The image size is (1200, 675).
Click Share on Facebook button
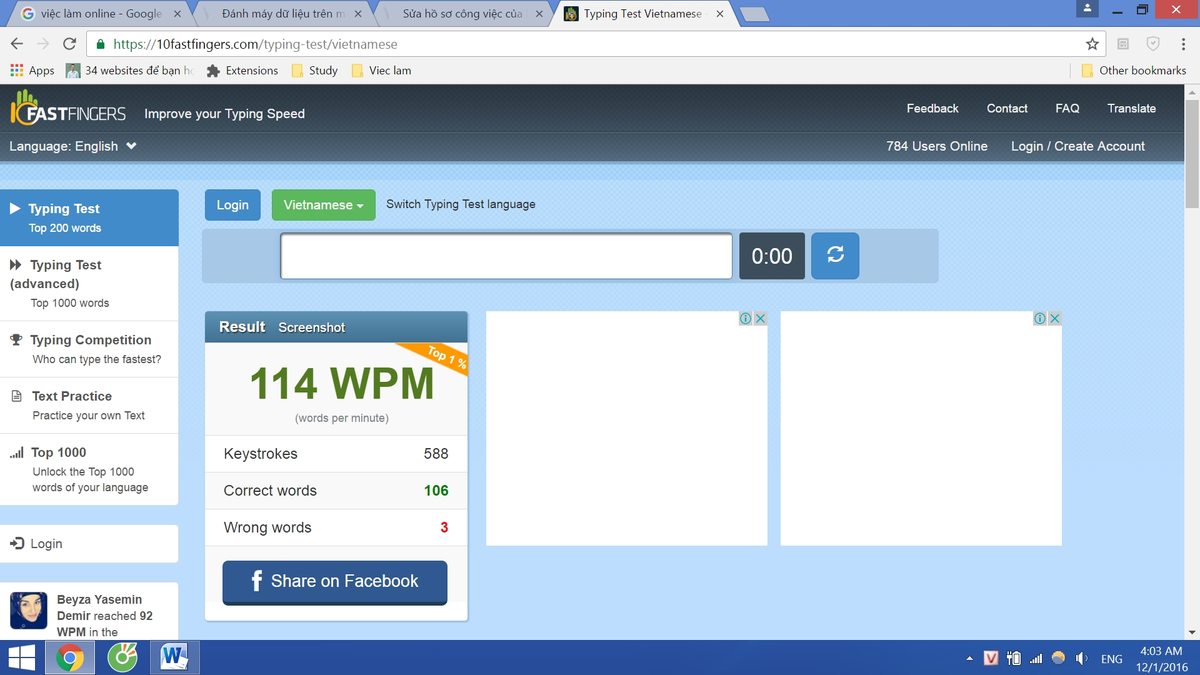(335, 582)
